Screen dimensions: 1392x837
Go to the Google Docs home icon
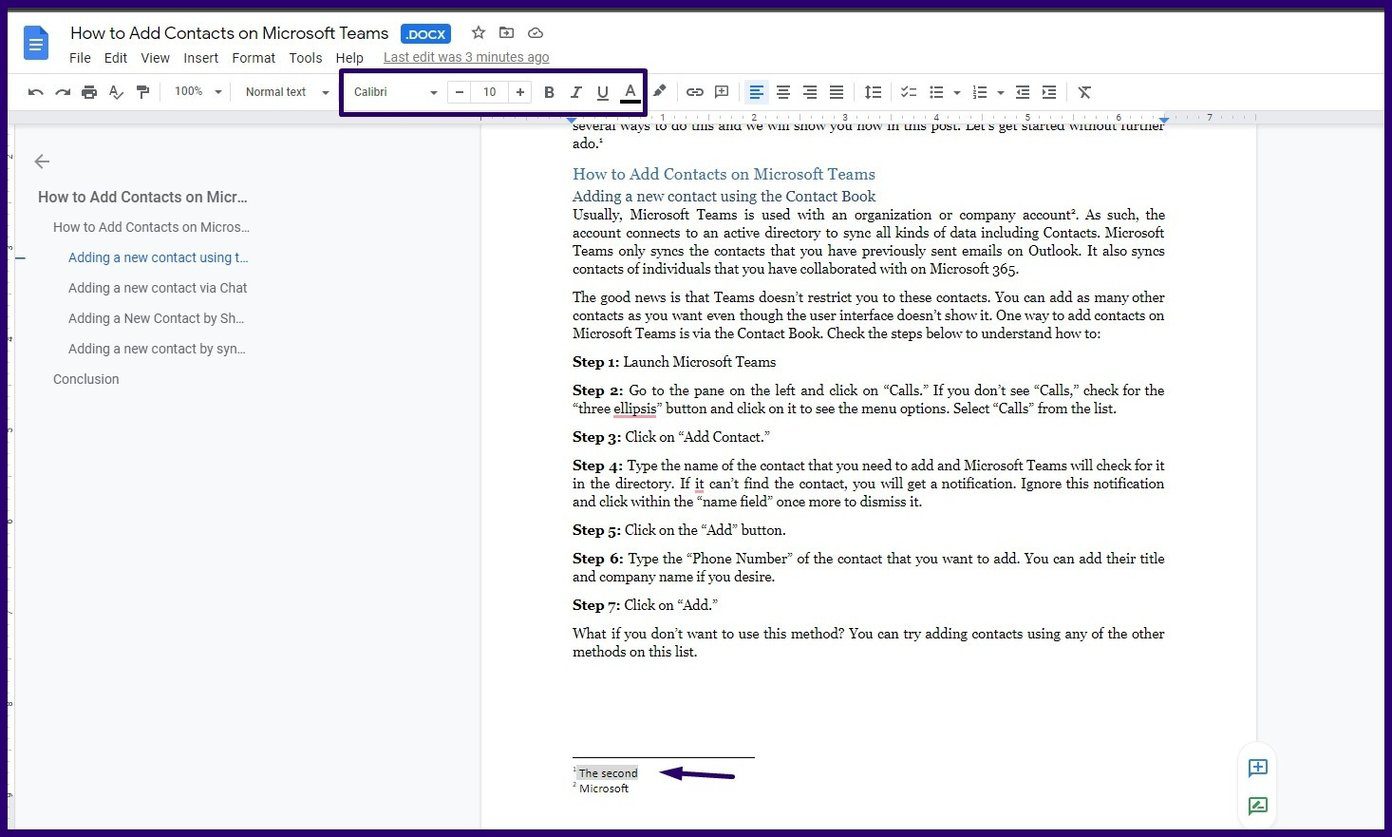pos(36,43)
